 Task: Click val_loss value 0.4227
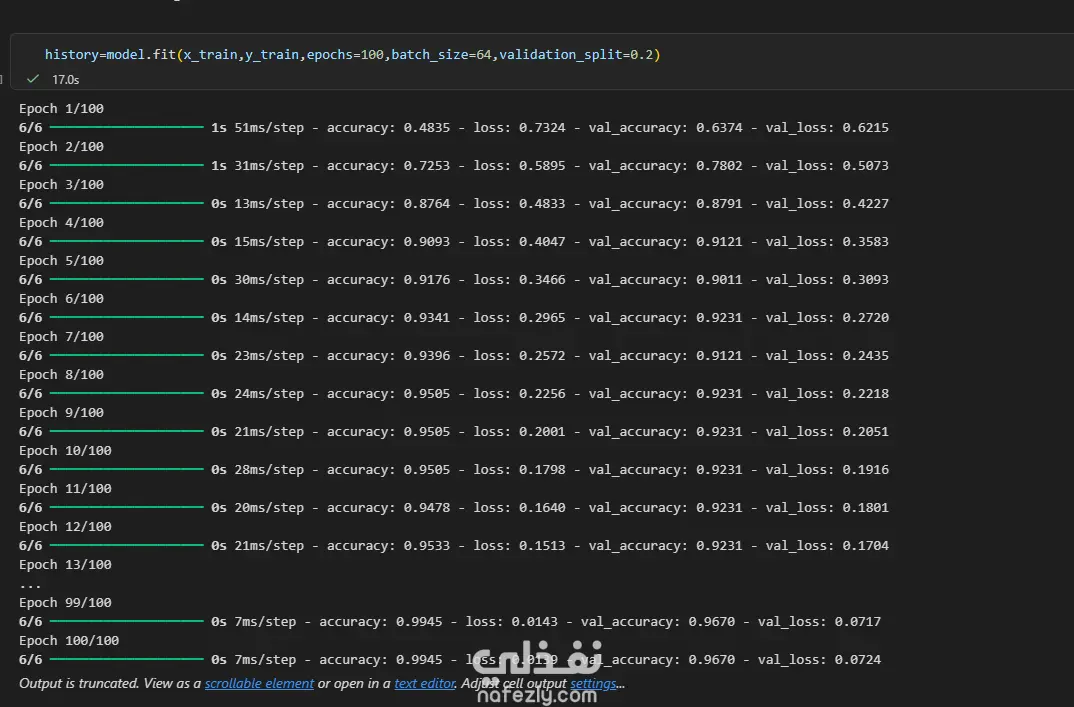tap(865, 203)
